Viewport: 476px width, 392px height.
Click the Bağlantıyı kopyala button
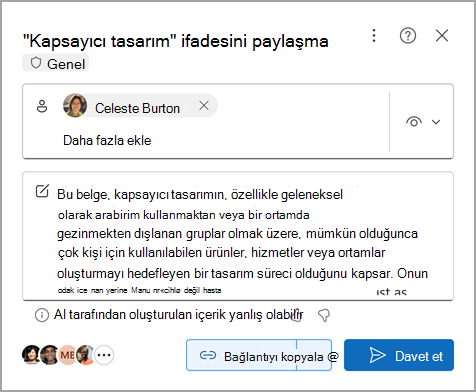pos(259,355)
